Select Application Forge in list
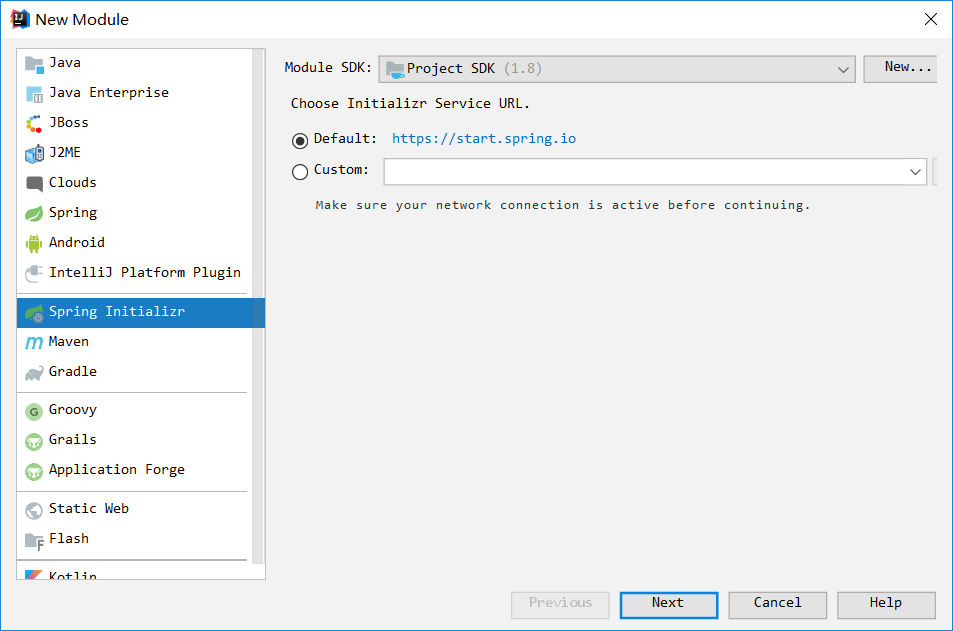Image resolution: width=953 pixels, height=631 pixels. (x=116, y=470)
